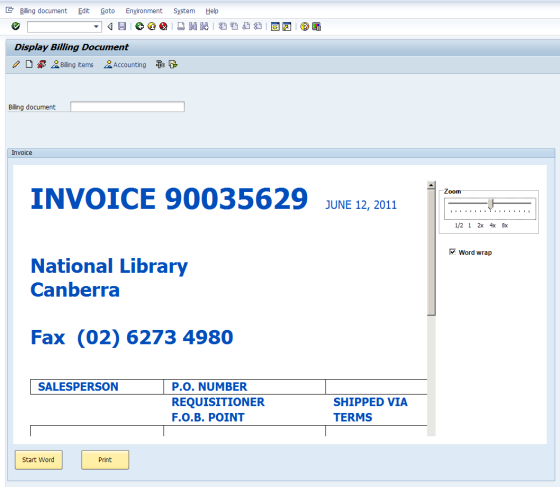Open the Goto menu
The width and height of the screenshot is (560, 487).
click(108, 11)
